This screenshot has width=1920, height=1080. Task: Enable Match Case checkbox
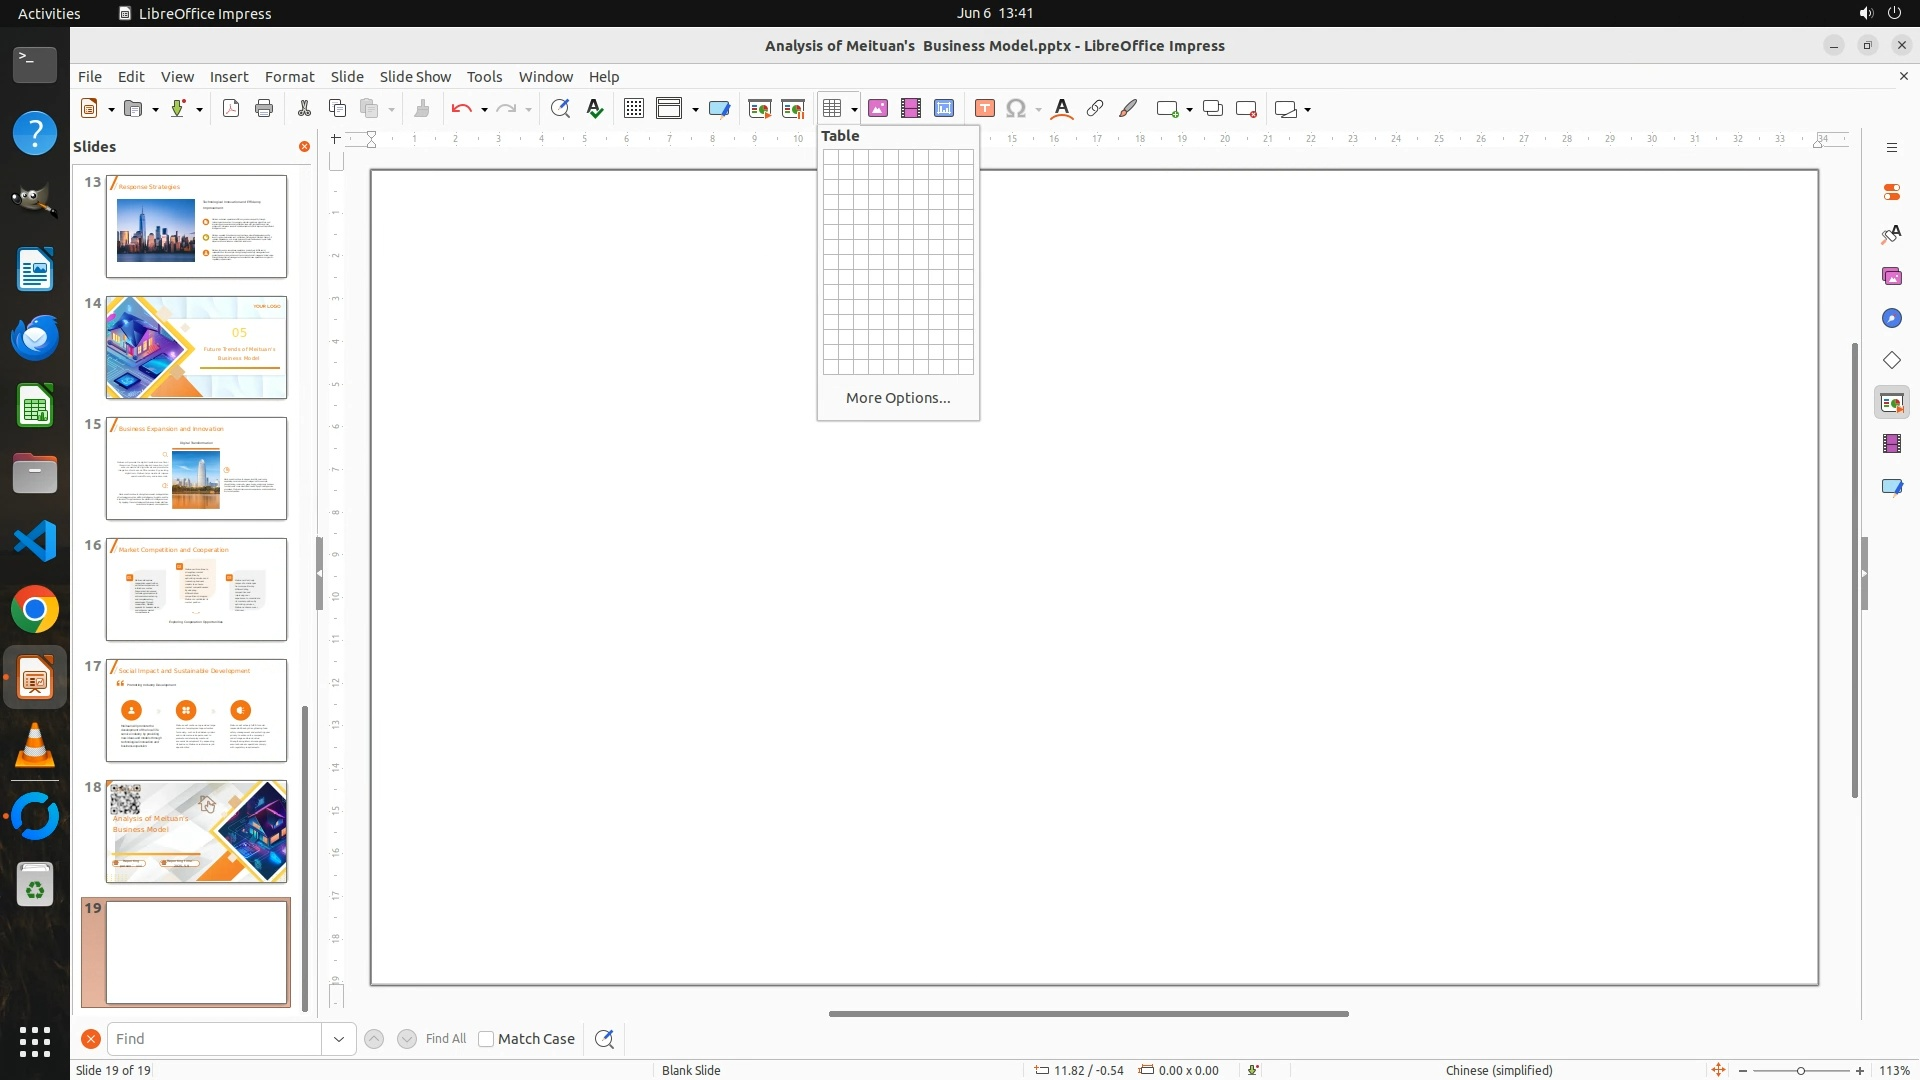(486, 1039)
